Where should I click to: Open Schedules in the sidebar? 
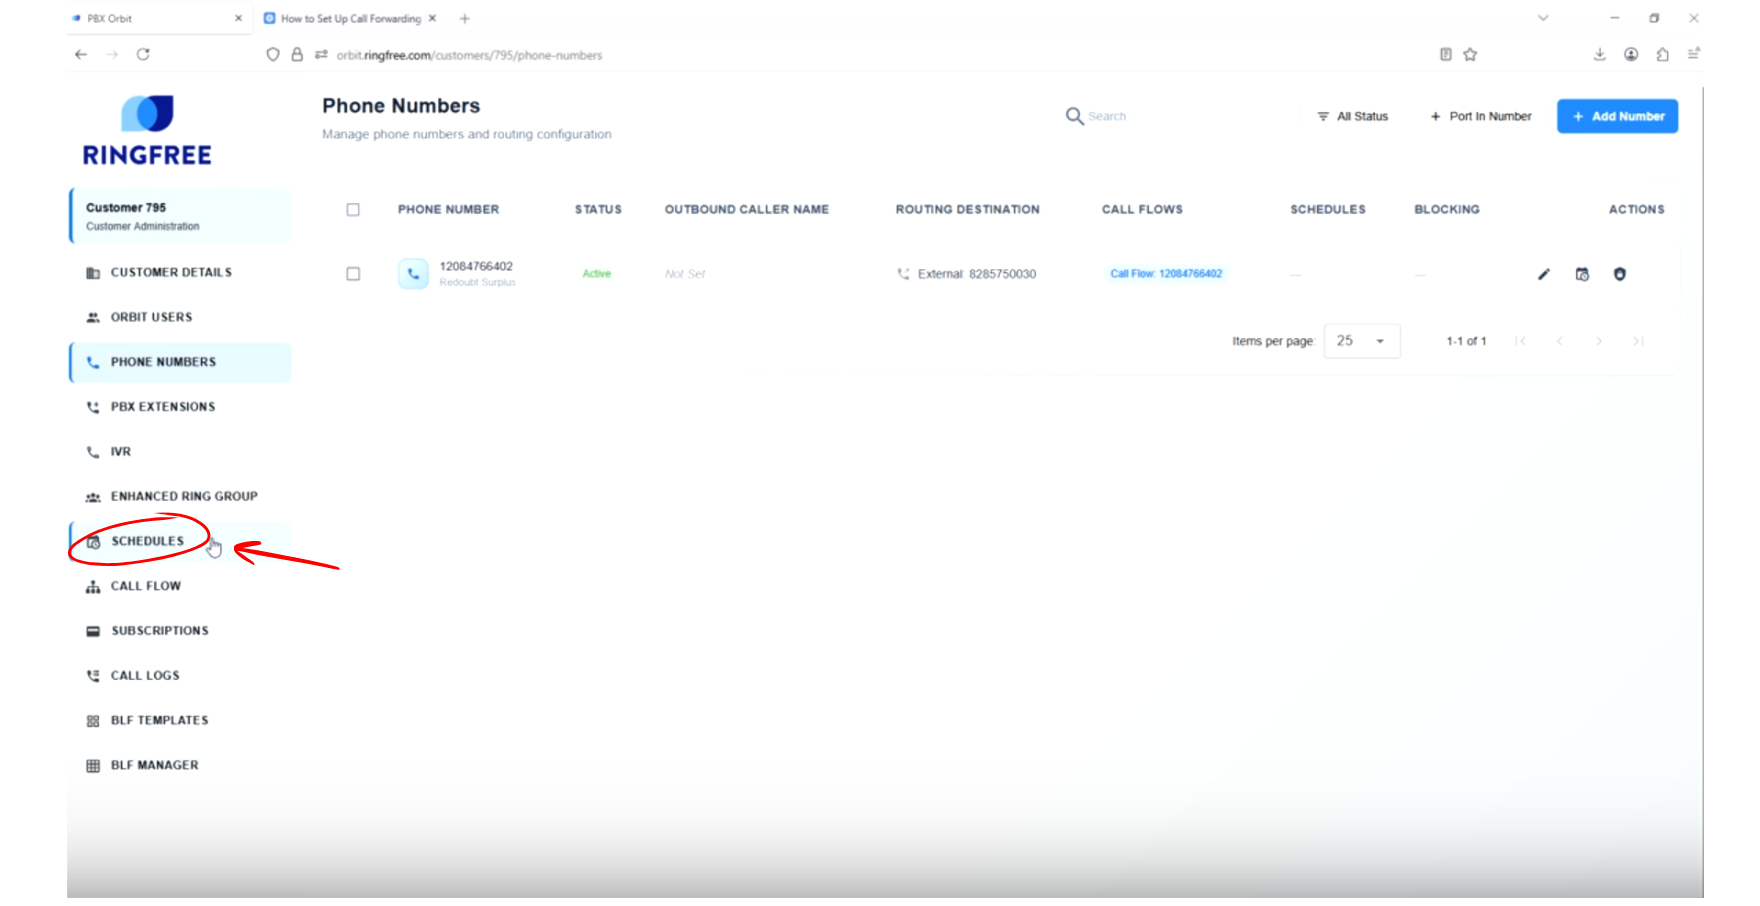click(147, 541)
